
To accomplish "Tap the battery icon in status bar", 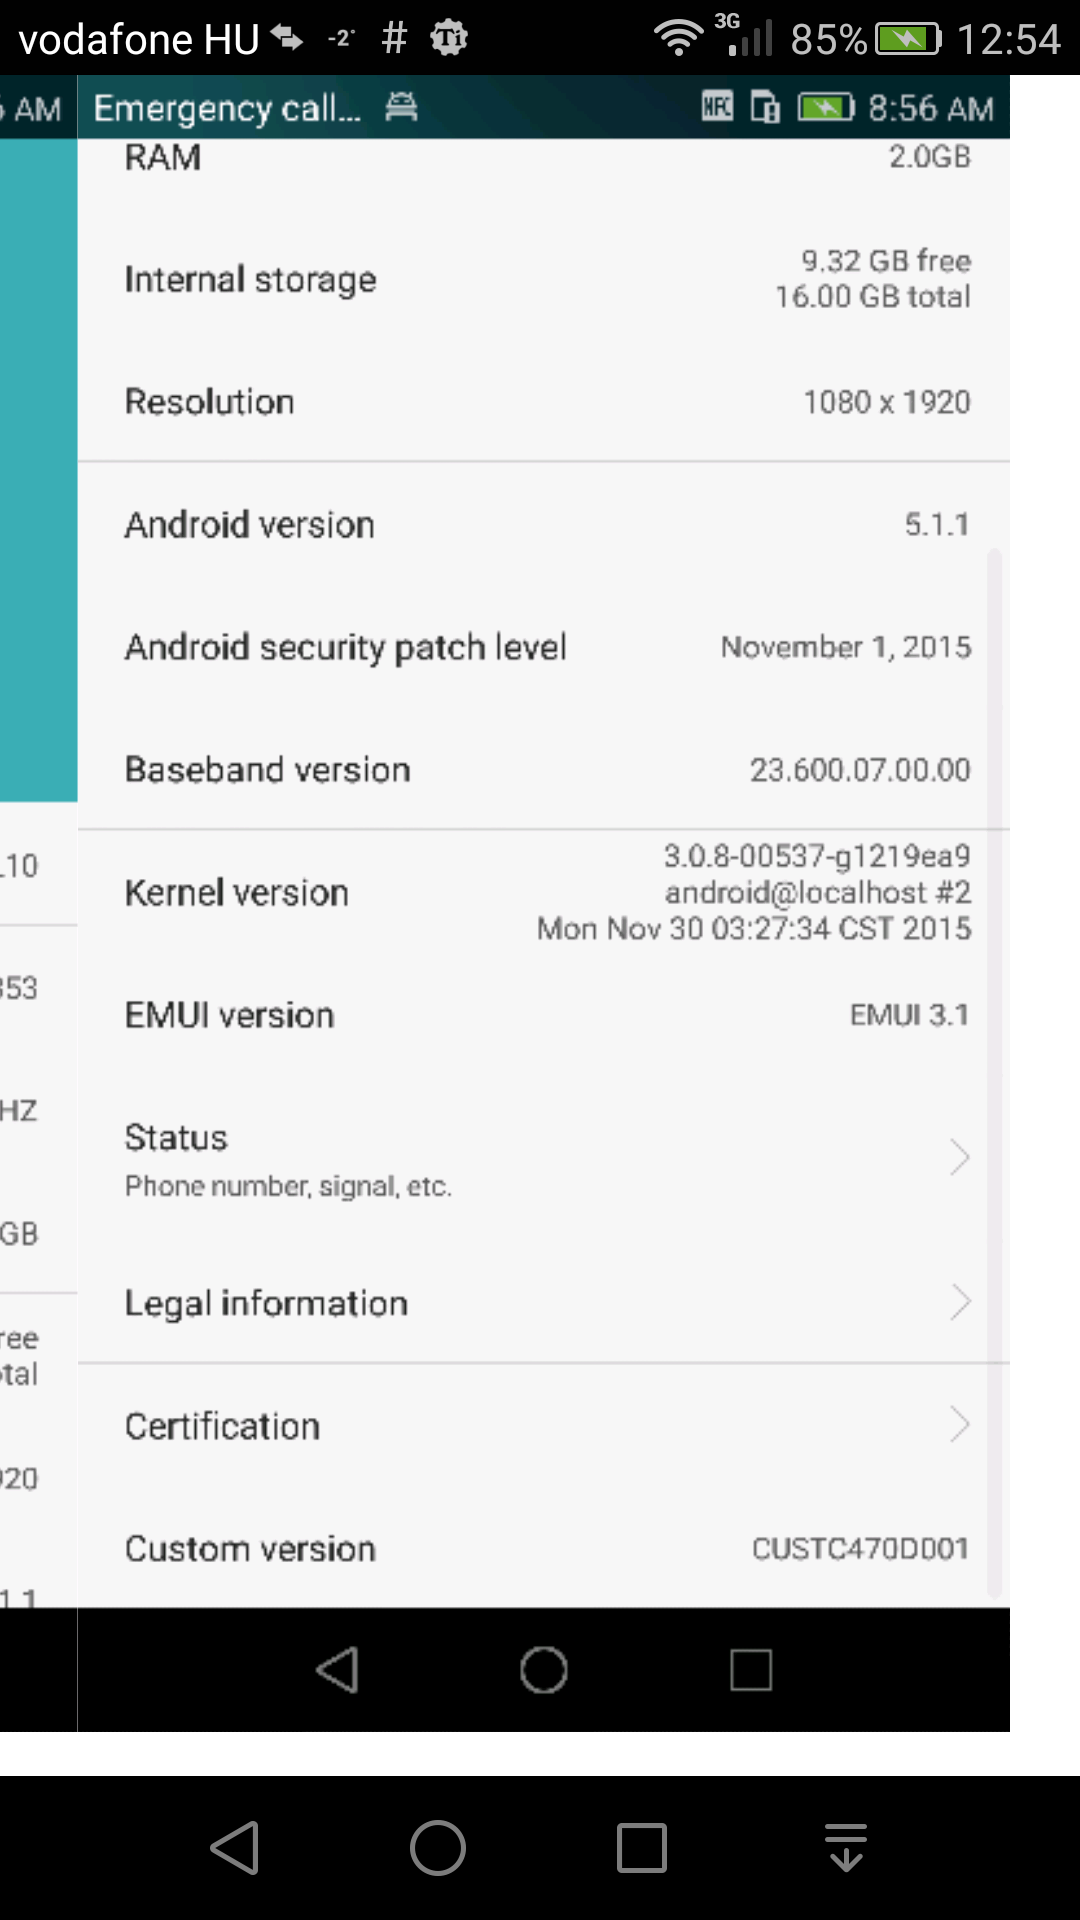I will point(908,39).
